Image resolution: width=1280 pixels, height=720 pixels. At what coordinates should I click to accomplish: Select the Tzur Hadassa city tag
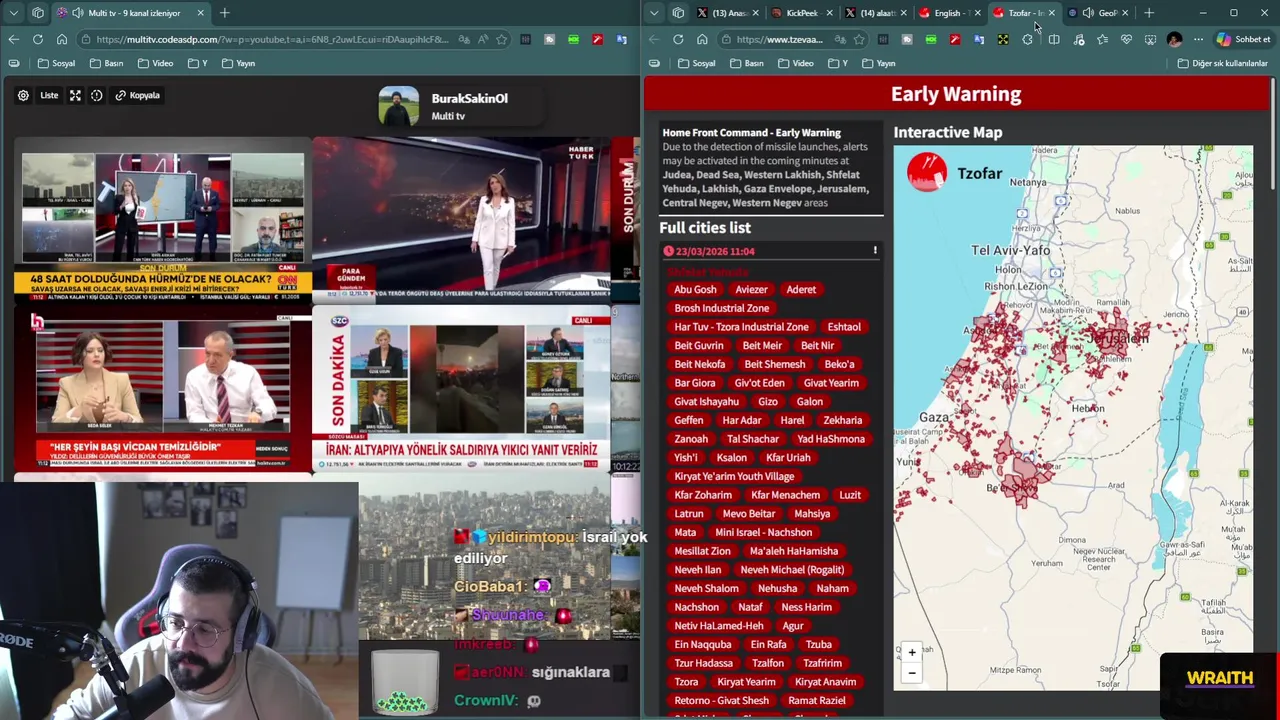[704, 663]
